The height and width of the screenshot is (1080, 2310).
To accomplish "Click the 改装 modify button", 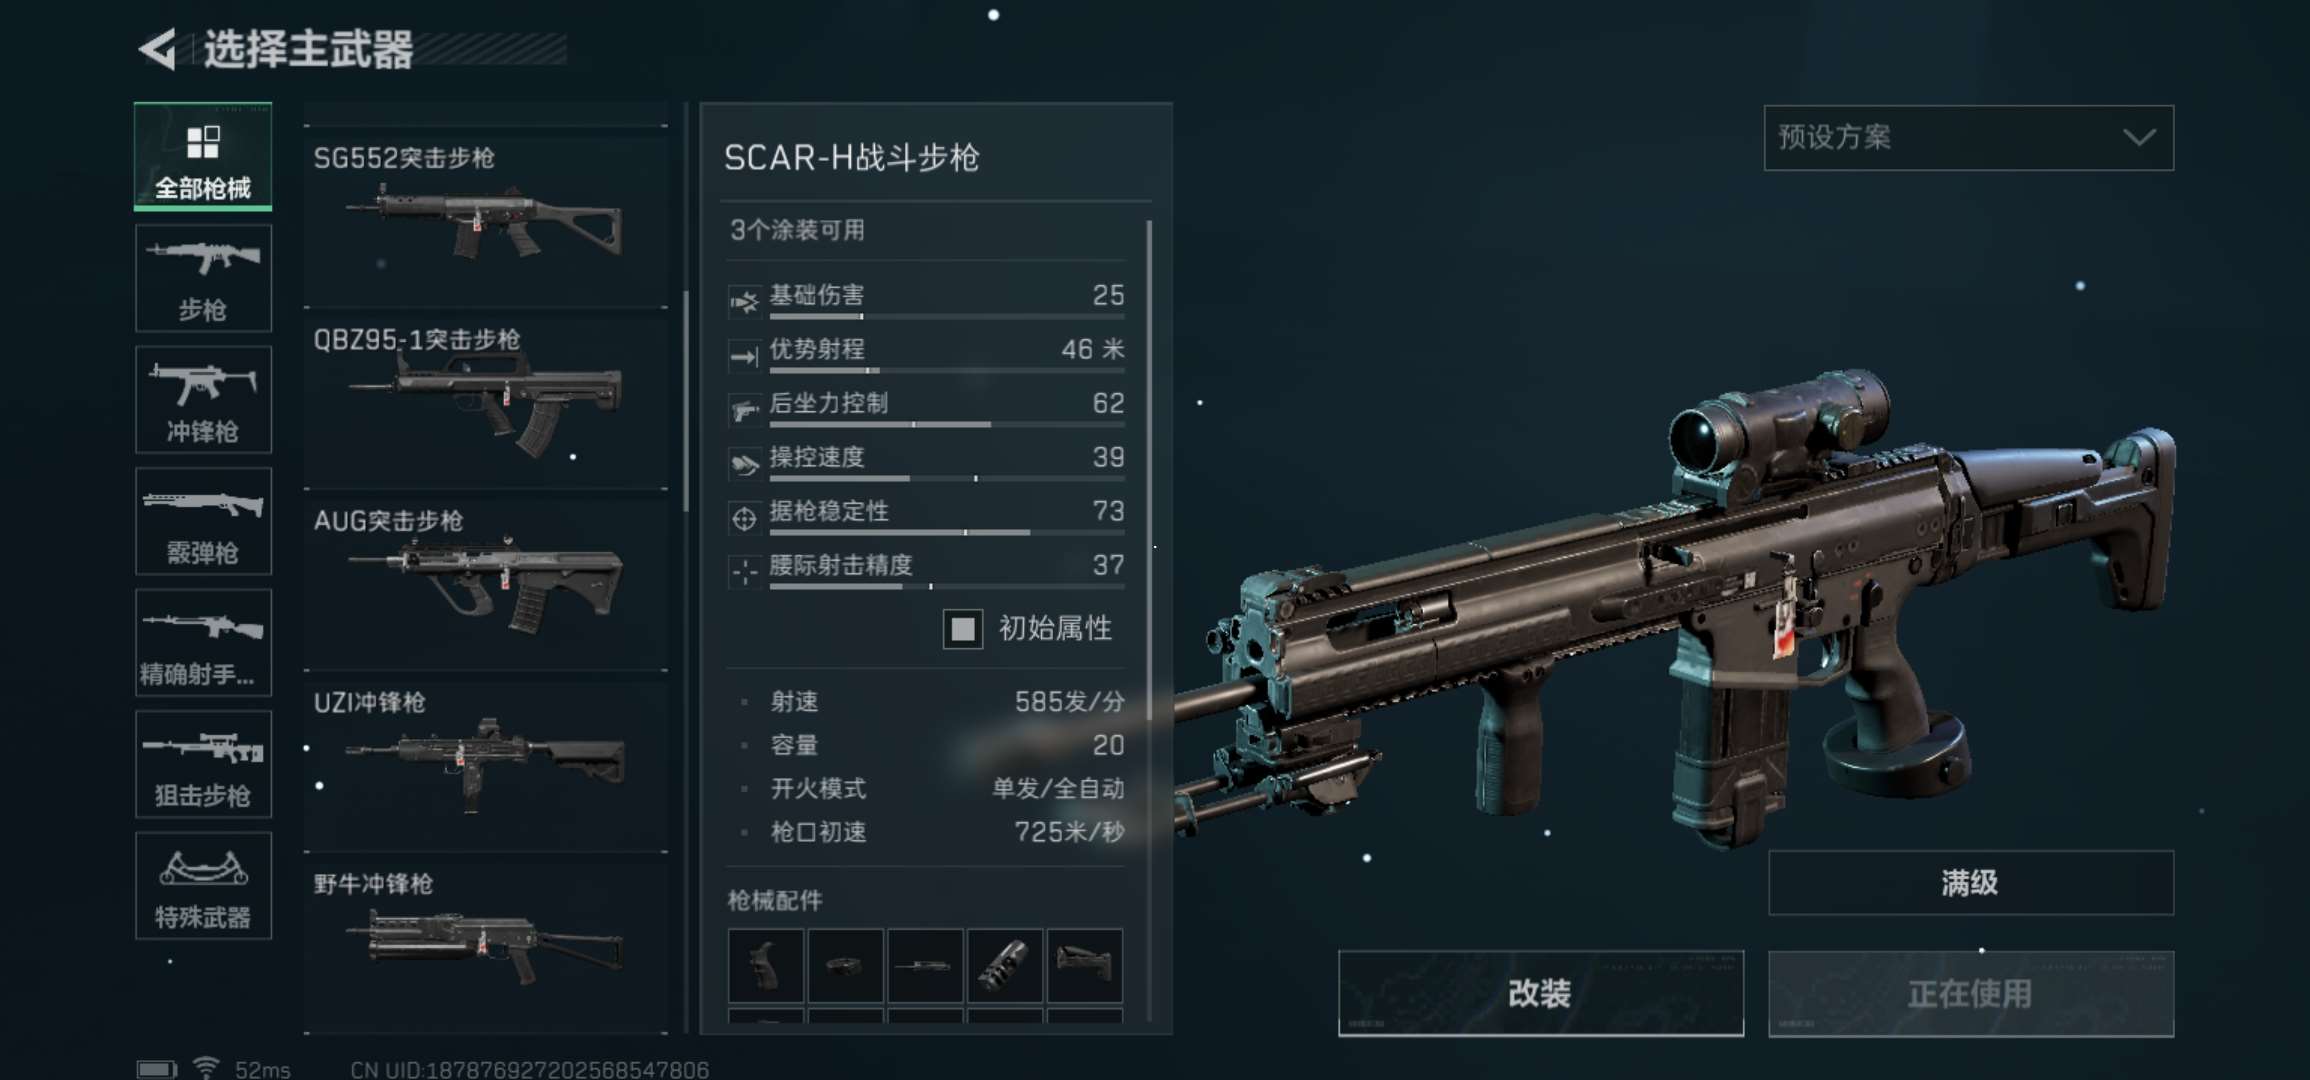I will (x=1541, y=993).
